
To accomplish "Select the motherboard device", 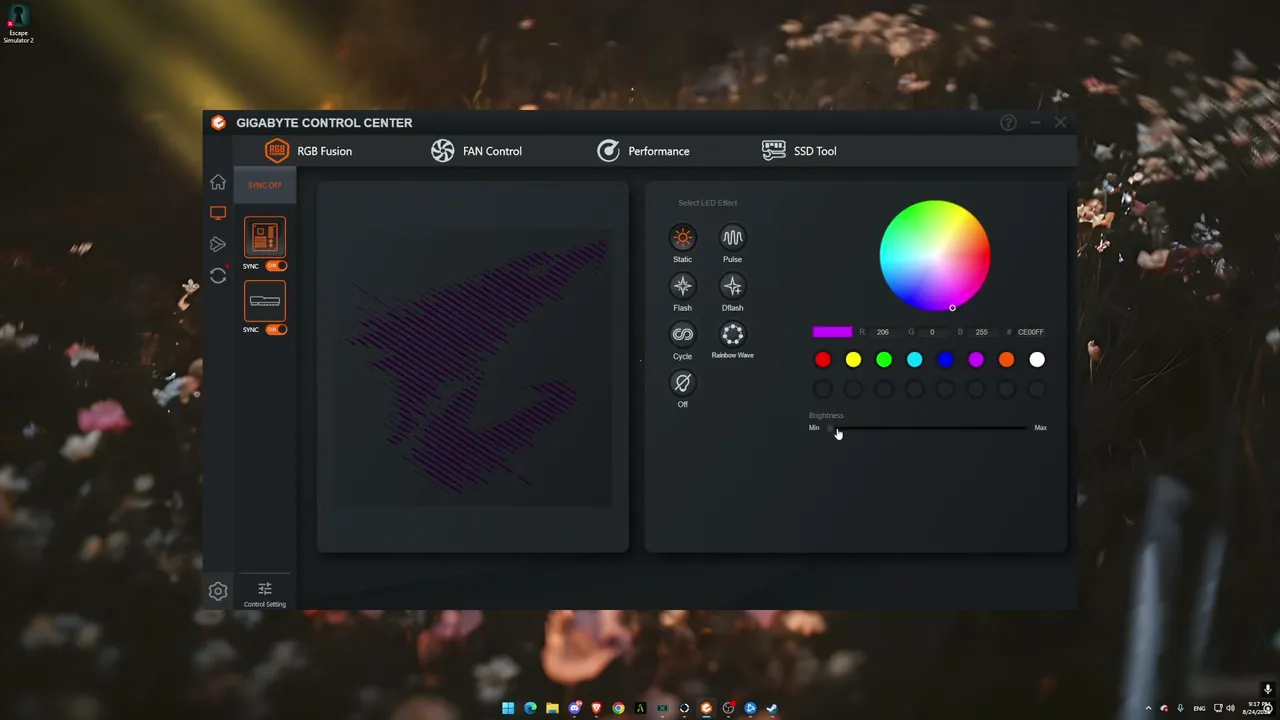I will (265, 237).
